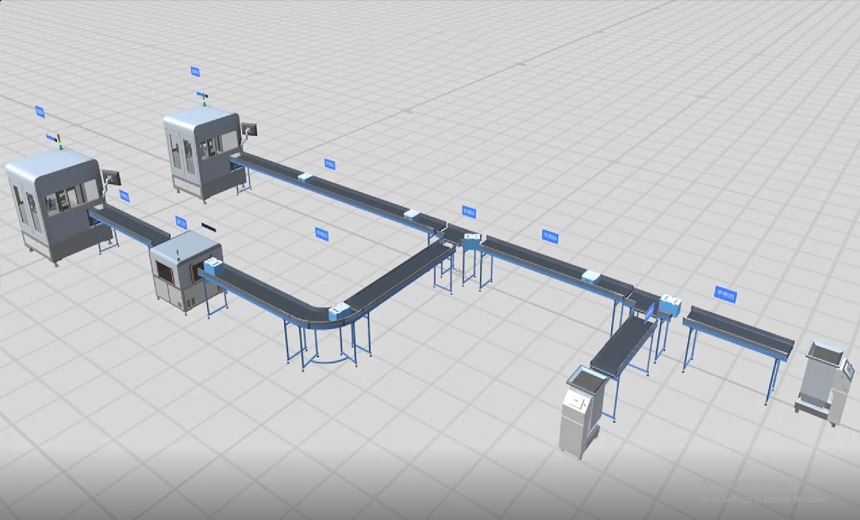Click the box on the first transfer junction
Screen dimensions: 860x520
point(472,239)
